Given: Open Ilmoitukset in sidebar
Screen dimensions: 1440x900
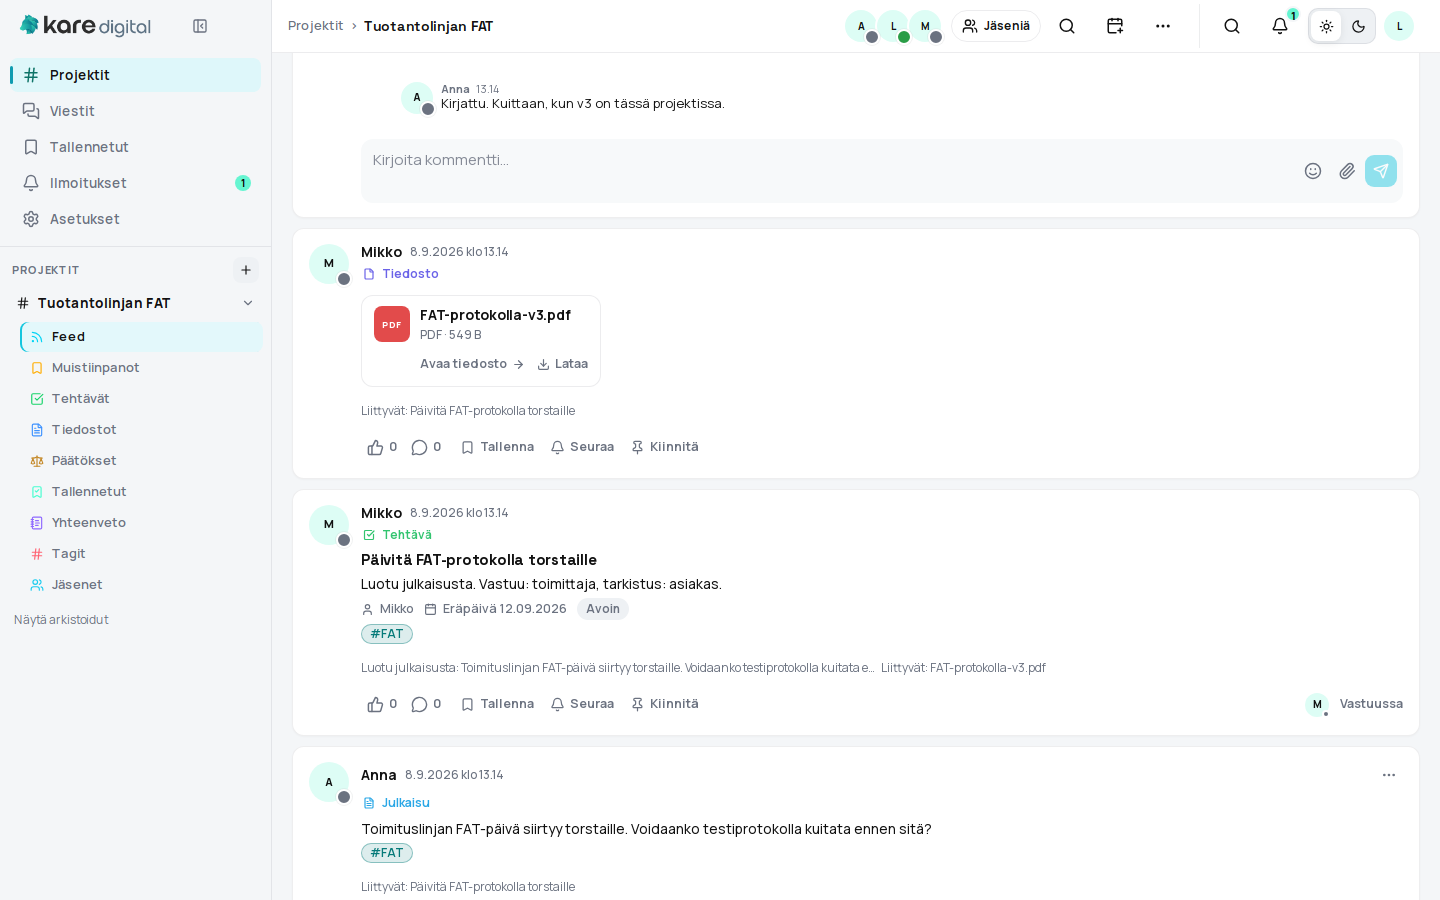Looking at the screenshot, I should pos(135,183).
